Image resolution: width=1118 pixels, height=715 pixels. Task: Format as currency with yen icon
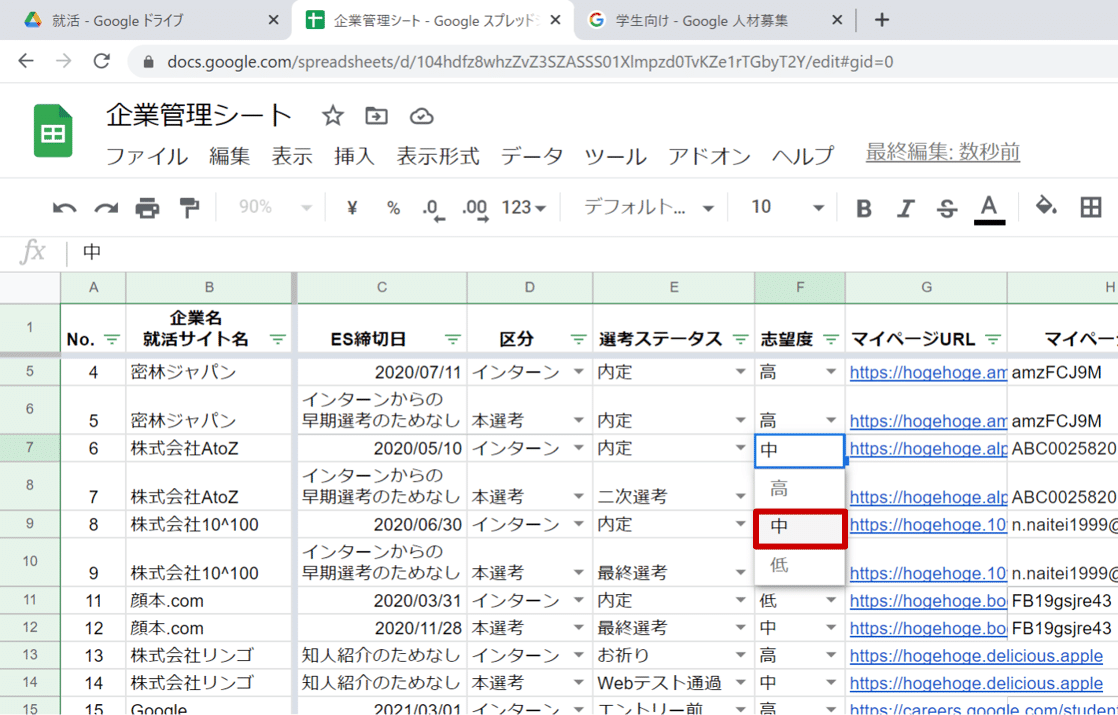352,207
